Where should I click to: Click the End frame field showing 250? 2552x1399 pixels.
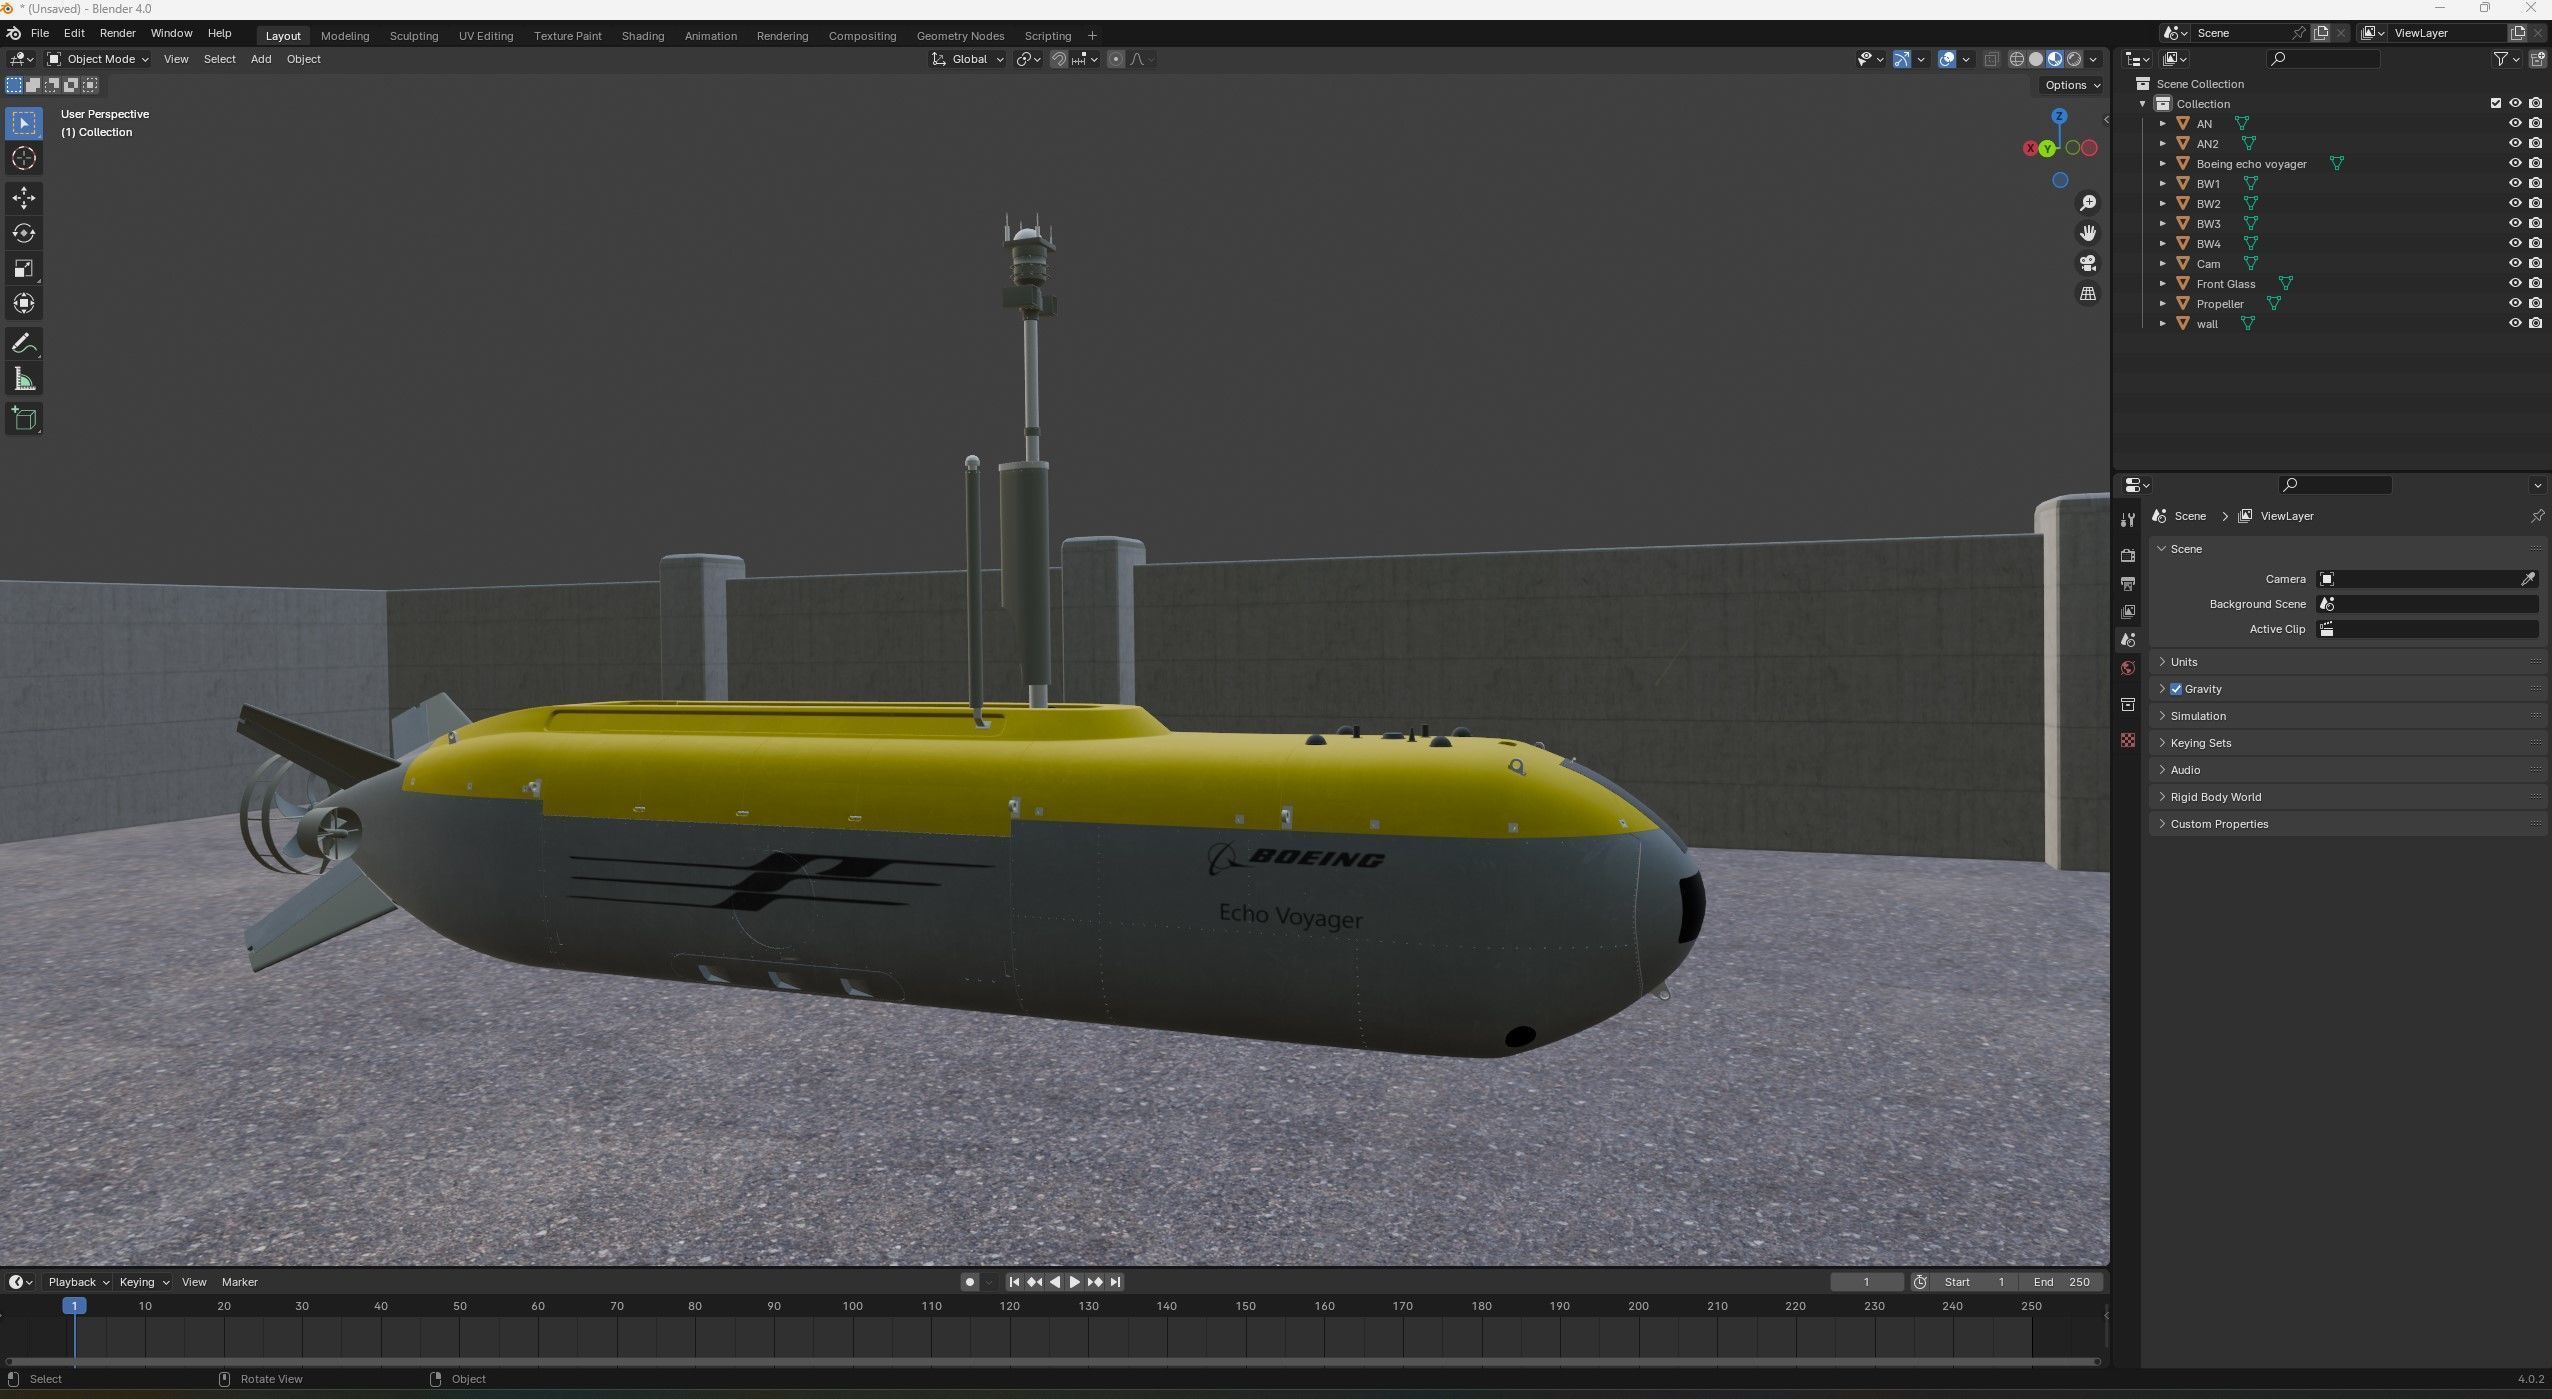pyautogui.click(x=2061, y=1282)
